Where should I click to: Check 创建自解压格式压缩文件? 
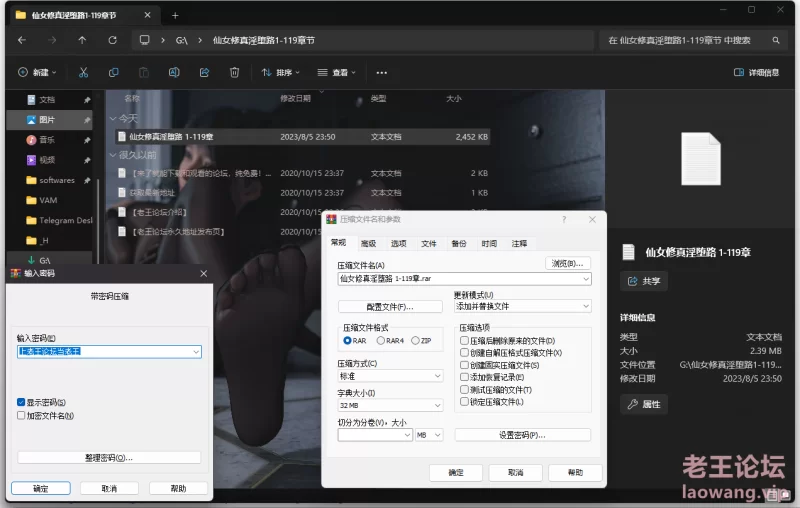[x=464, y=352]
